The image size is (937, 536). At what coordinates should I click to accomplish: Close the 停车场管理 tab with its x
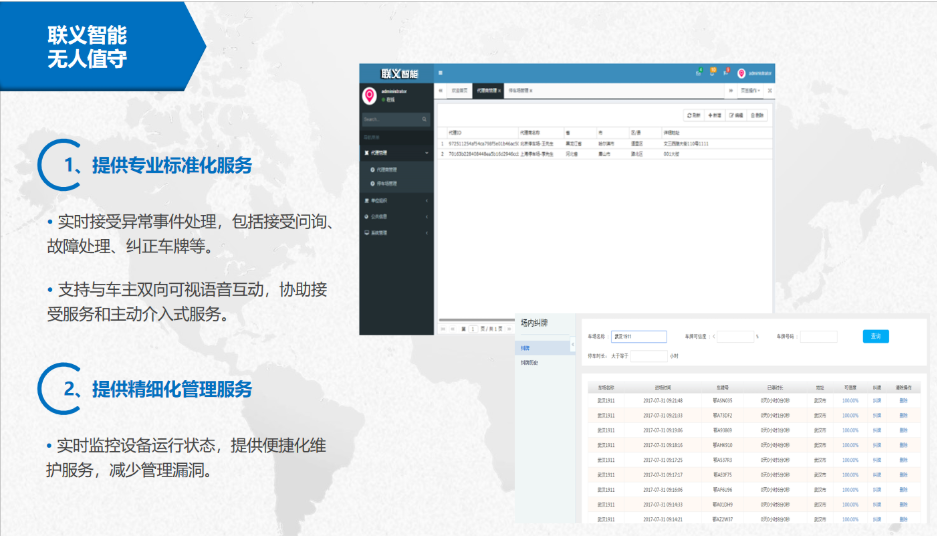[x=531, y=91]
